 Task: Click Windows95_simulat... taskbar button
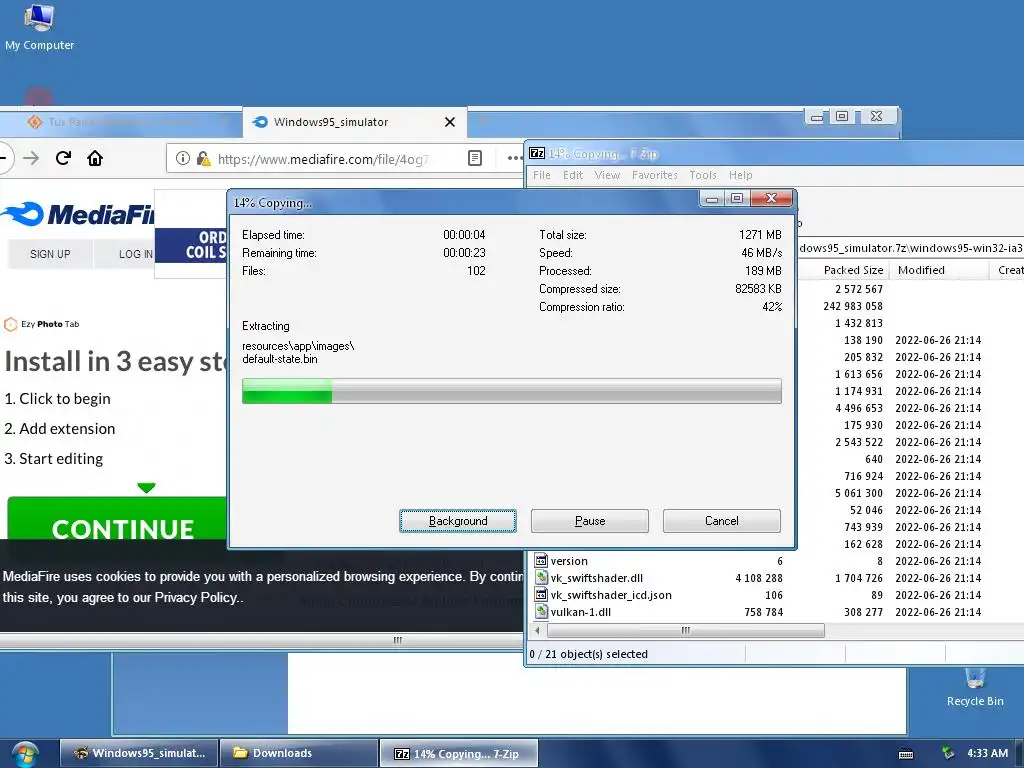click(x=138, y=753)
